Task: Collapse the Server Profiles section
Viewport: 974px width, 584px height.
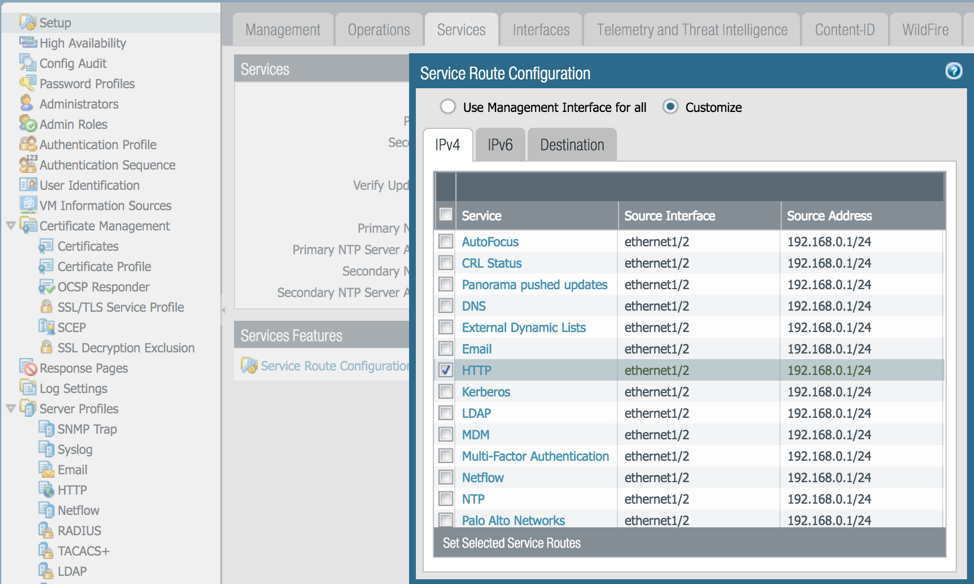Action: click(x=10, y=408)
